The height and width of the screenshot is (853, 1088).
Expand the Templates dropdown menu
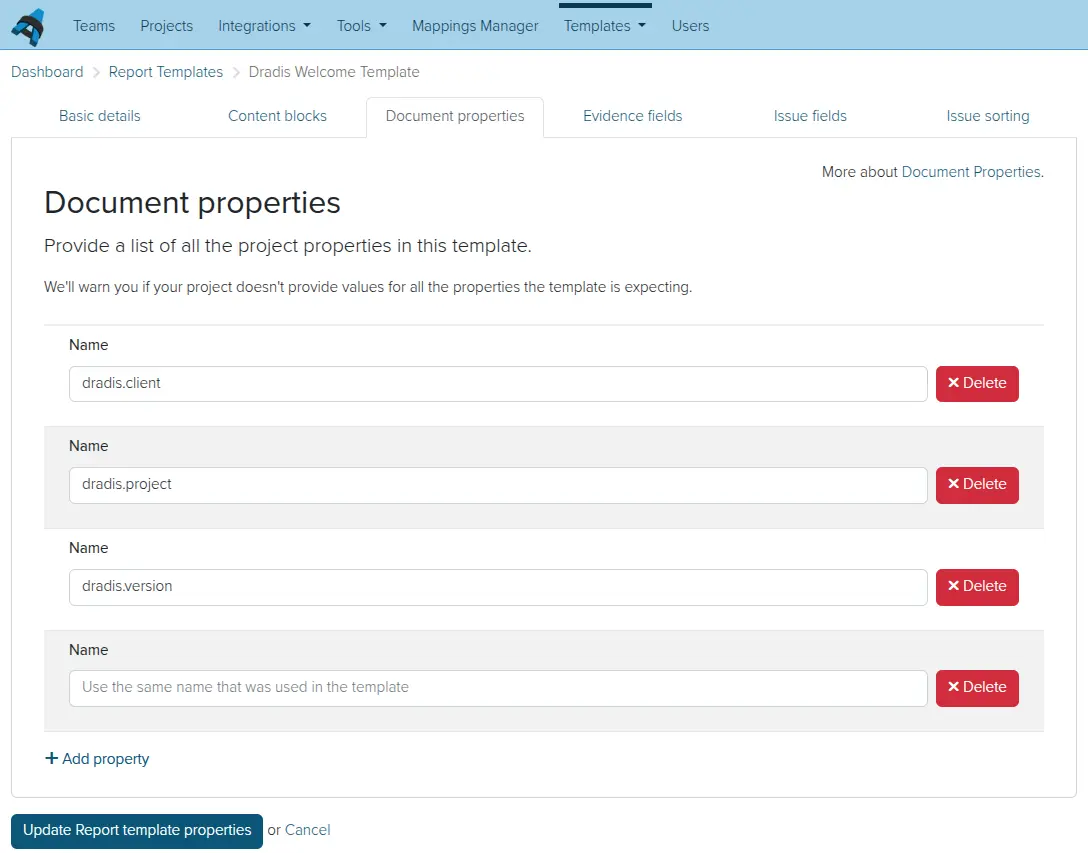click(x=604, y=26)
